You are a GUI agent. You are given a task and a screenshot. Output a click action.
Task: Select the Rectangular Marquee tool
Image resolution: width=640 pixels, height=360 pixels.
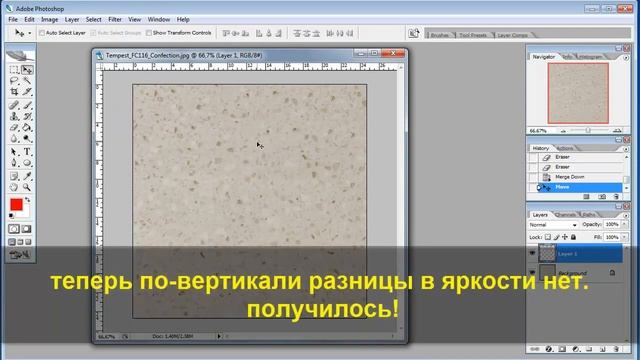pyautogui.click(x=14, y=70)
